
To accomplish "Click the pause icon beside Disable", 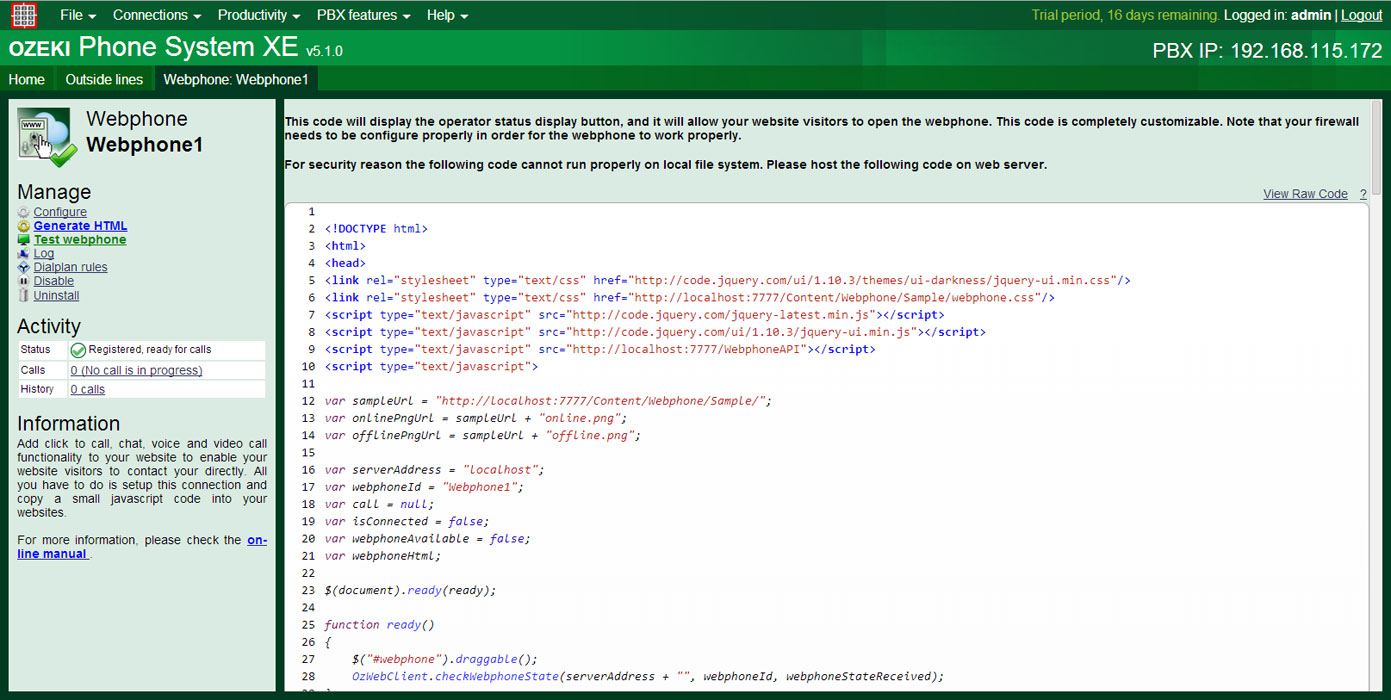I will tap(24, 281).
